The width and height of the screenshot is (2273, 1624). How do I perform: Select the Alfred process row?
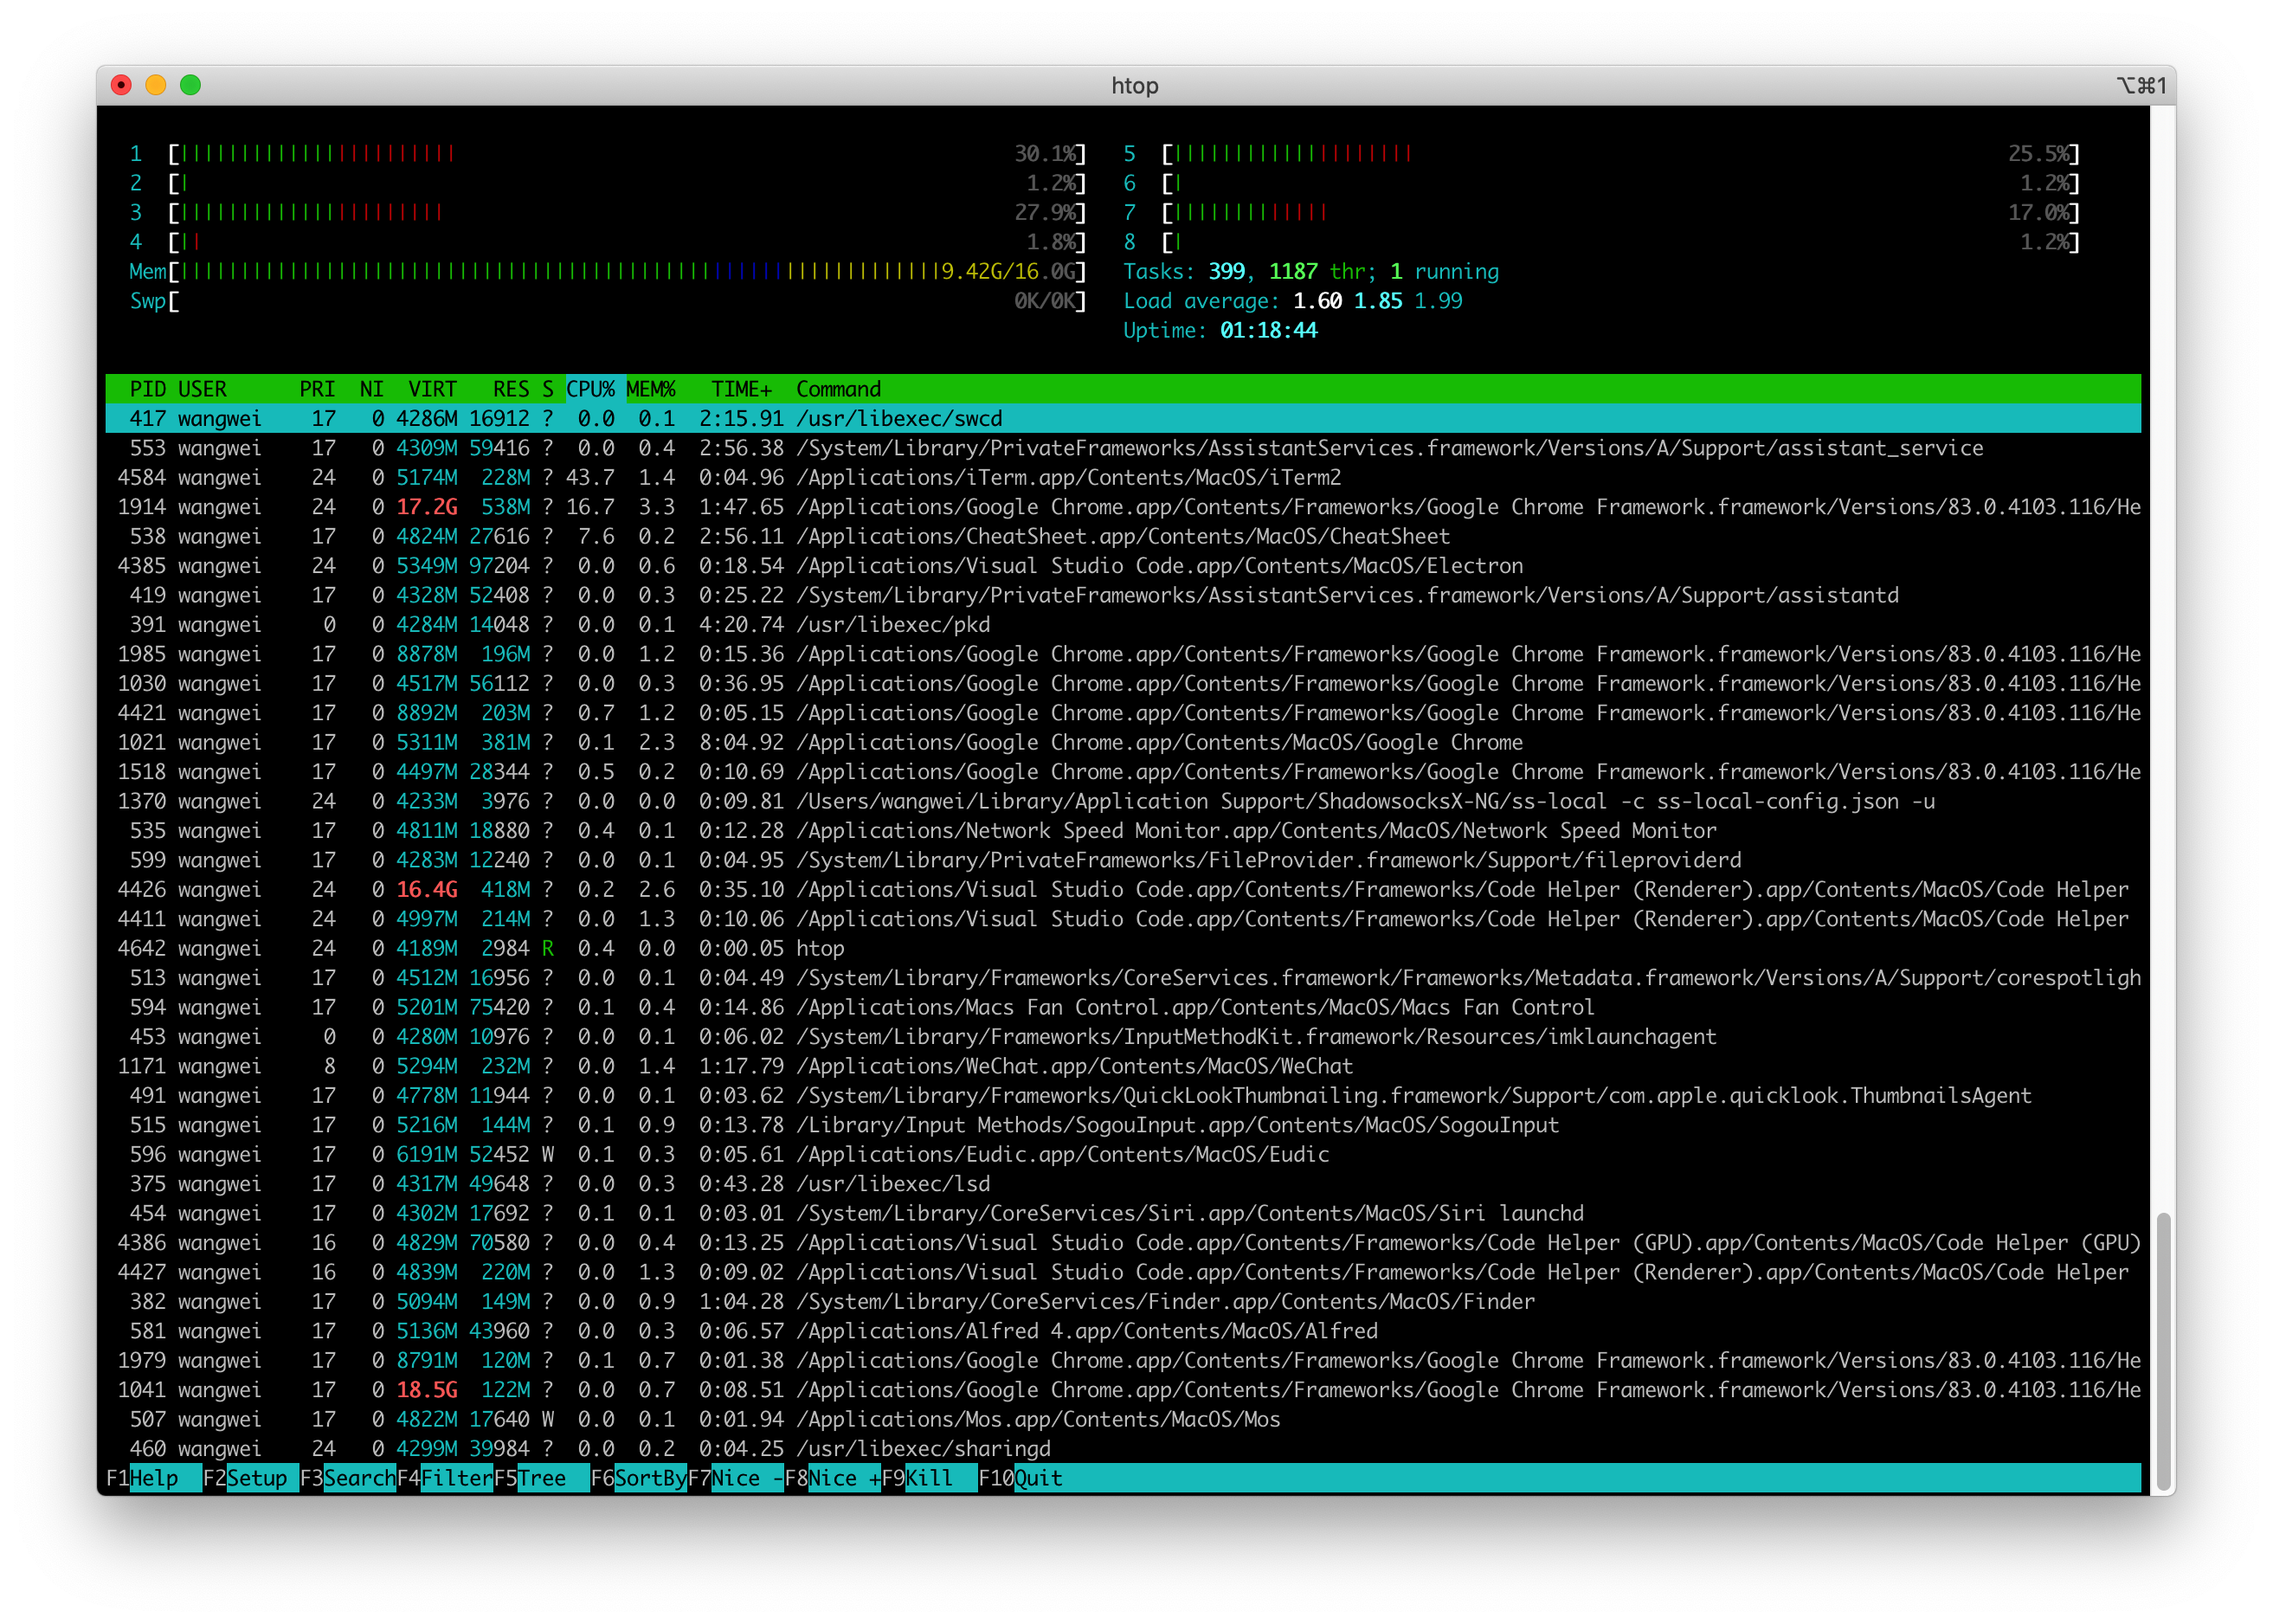pyautogui.click(x=1123, y=1331)
